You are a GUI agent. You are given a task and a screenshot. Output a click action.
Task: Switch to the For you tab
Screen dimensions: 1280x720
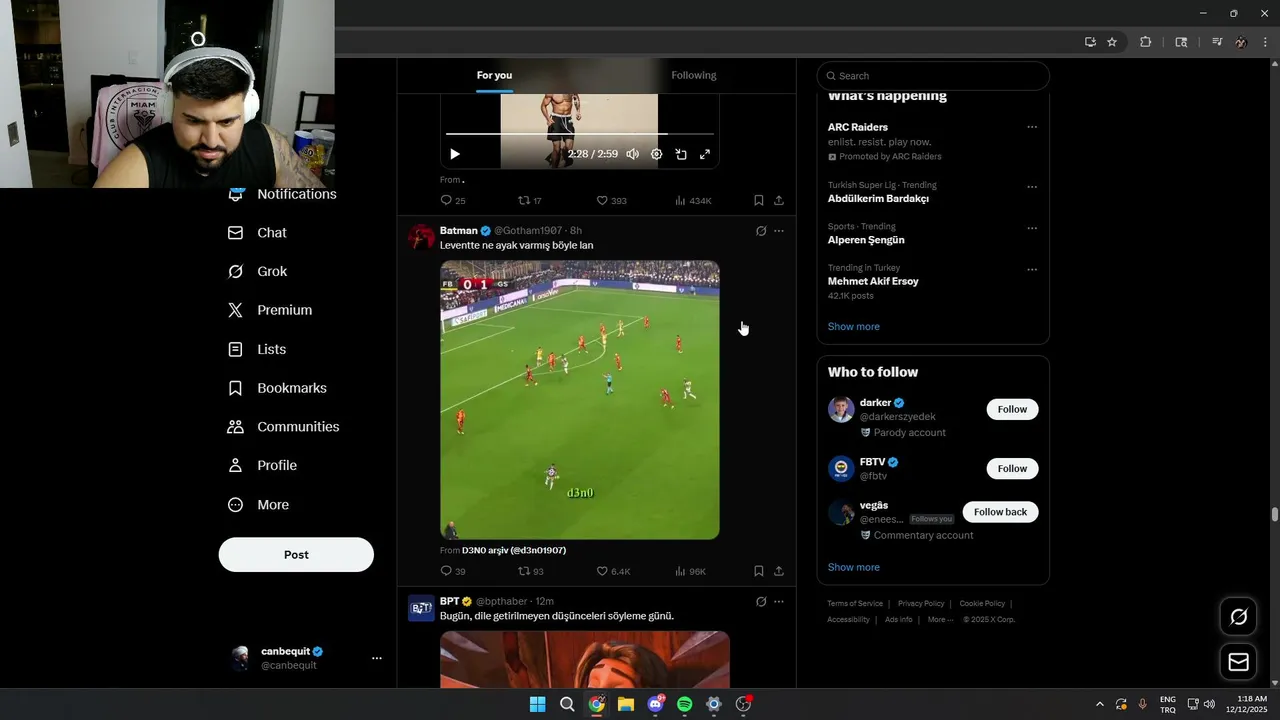[x=494, y=76]
